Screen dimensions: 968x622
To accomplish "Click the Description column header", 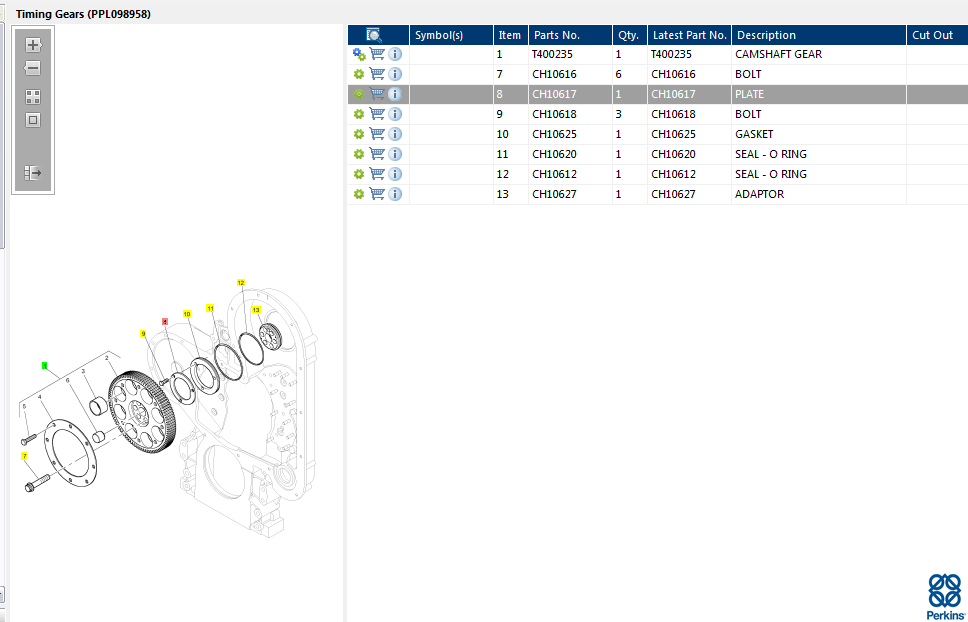I will (x=818, y=35).
